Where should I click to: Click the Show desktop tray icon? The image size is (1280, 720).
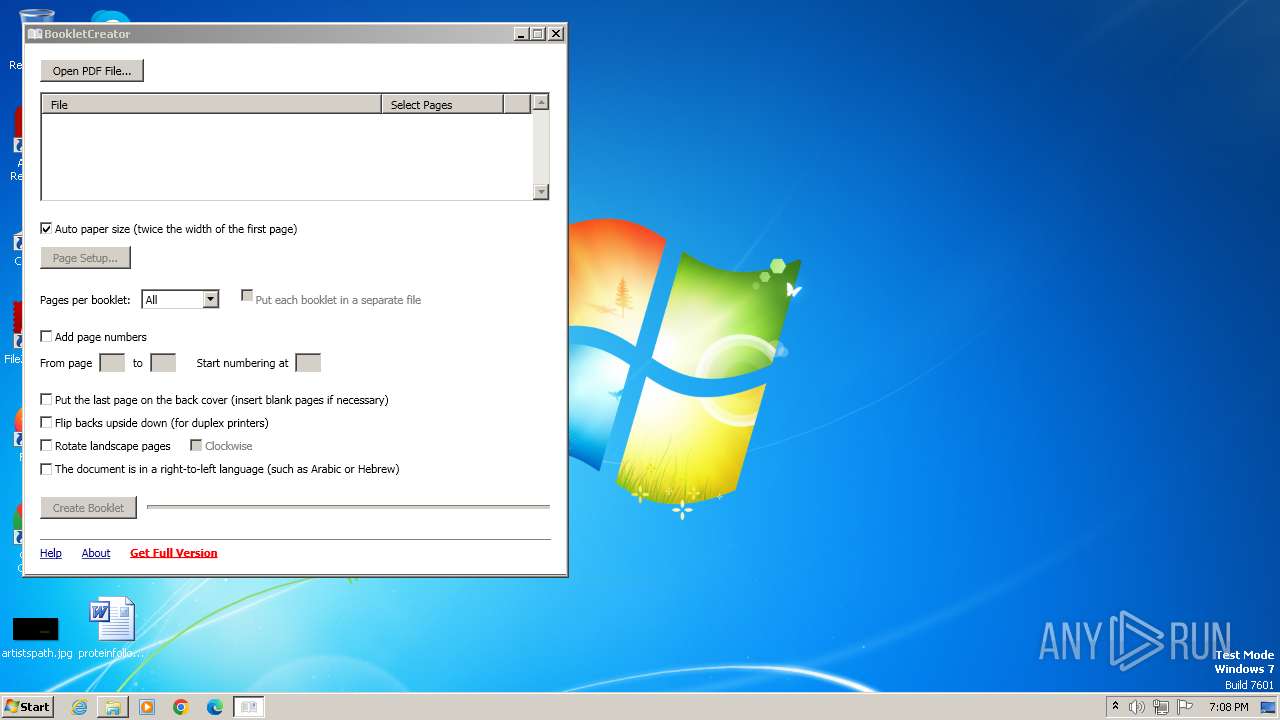1269,707
